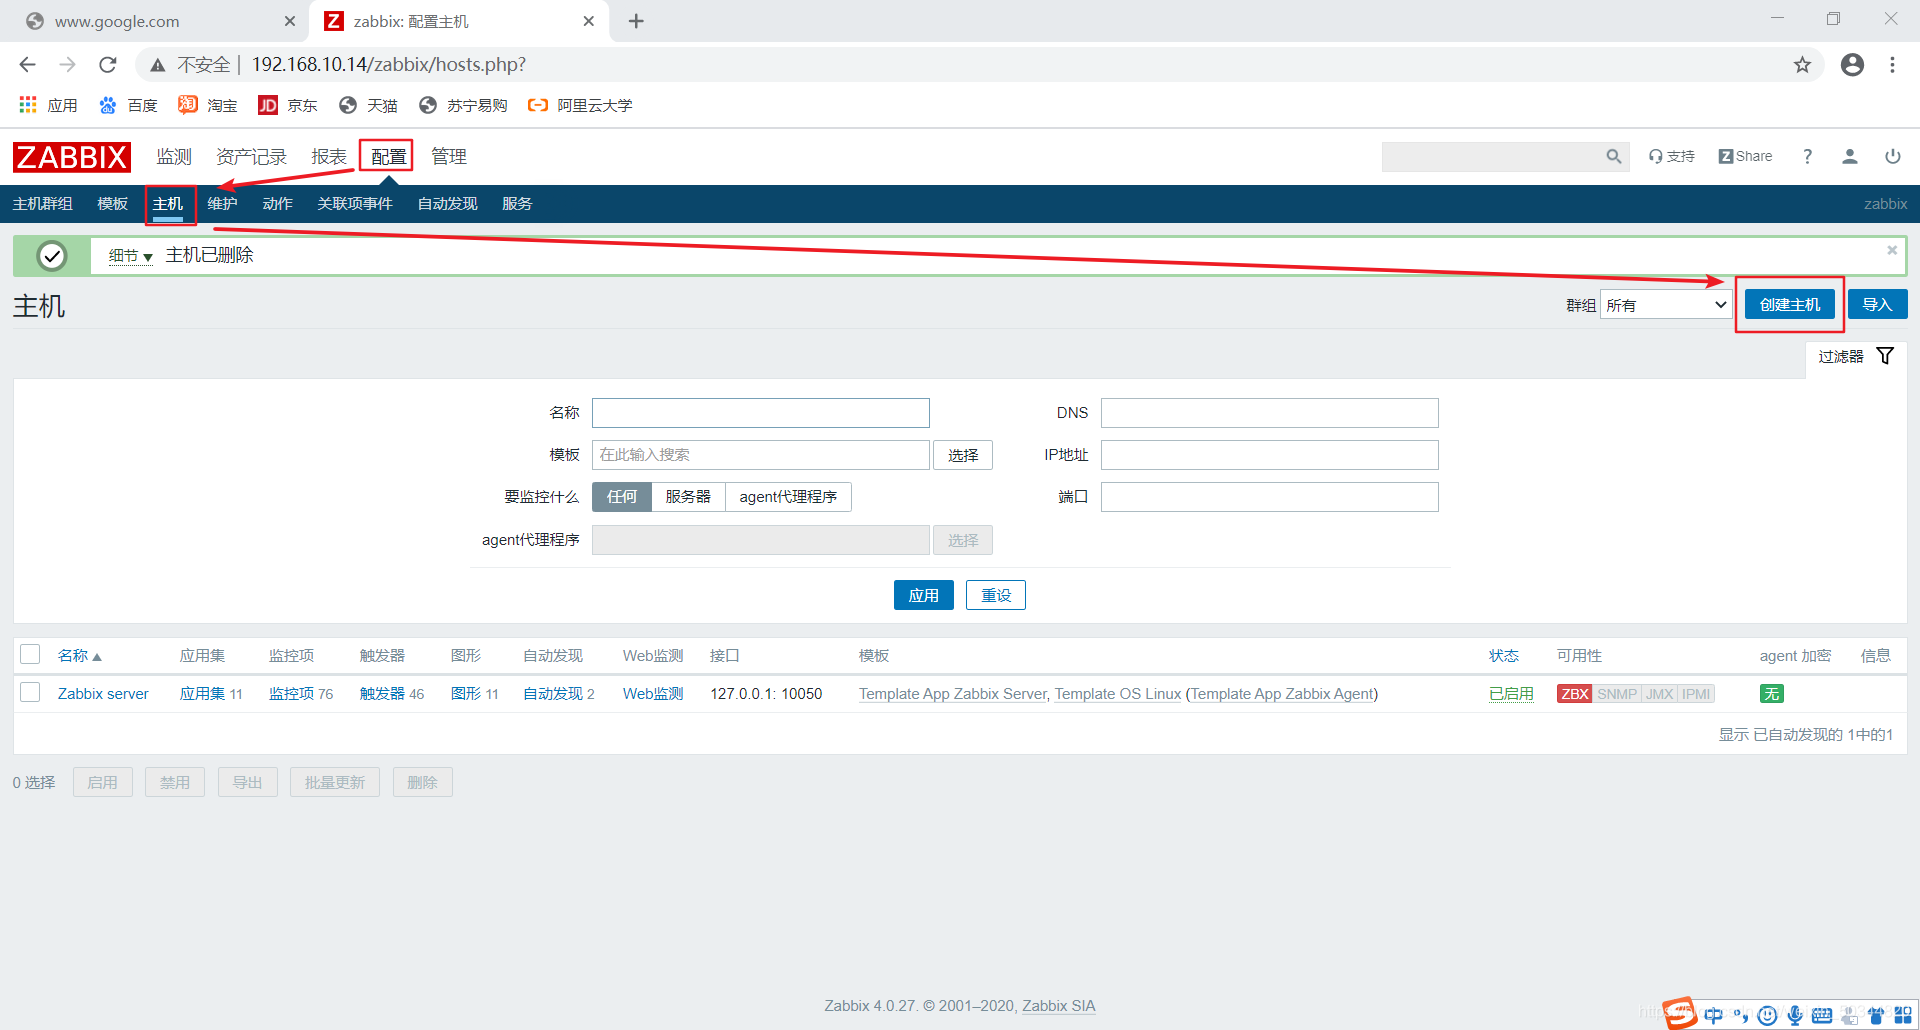Select 任何 monitoring option
The width and height of the screenshot is (1920, 1030).
[622, 497]
